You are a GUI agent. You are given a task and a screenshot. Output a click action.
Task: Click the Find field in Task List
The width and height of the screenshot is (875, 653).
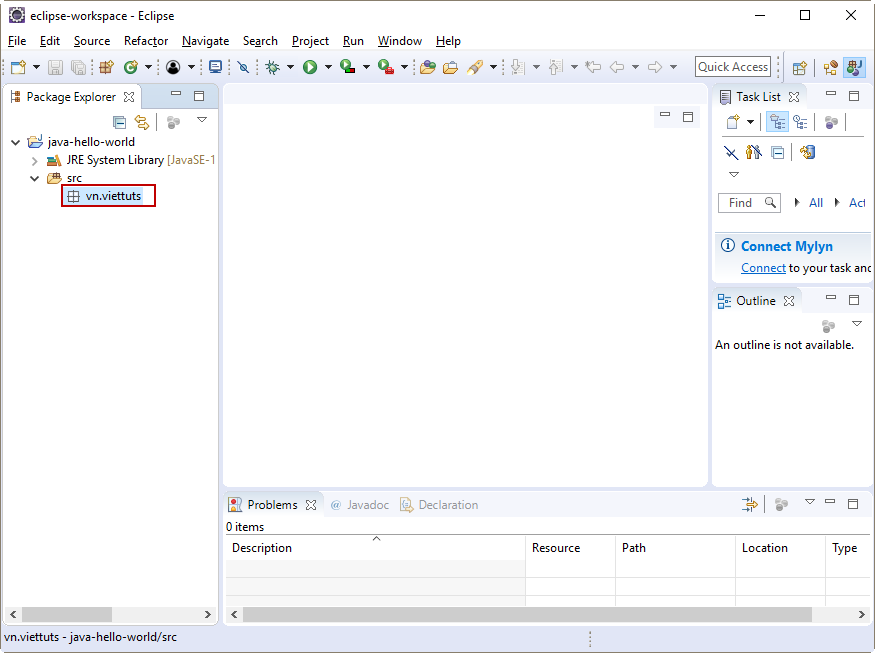(x=749, y=203)
